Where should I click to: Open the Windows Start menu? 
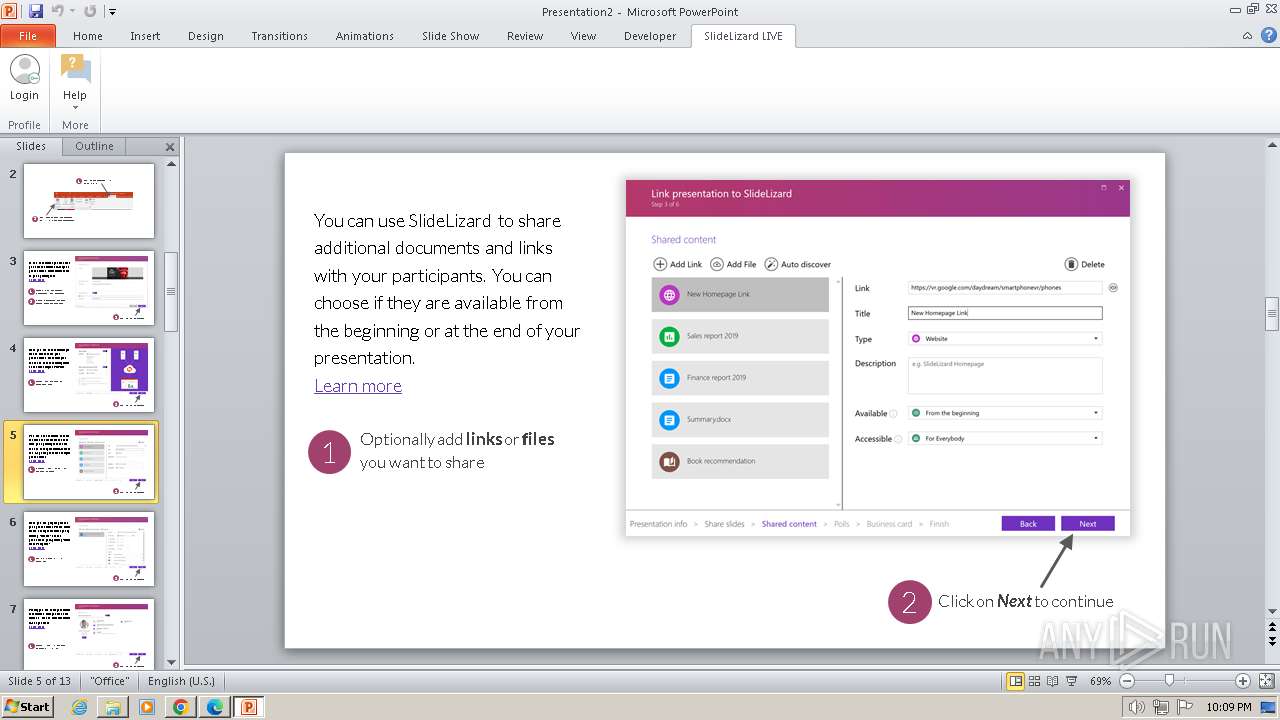[27, 706]
